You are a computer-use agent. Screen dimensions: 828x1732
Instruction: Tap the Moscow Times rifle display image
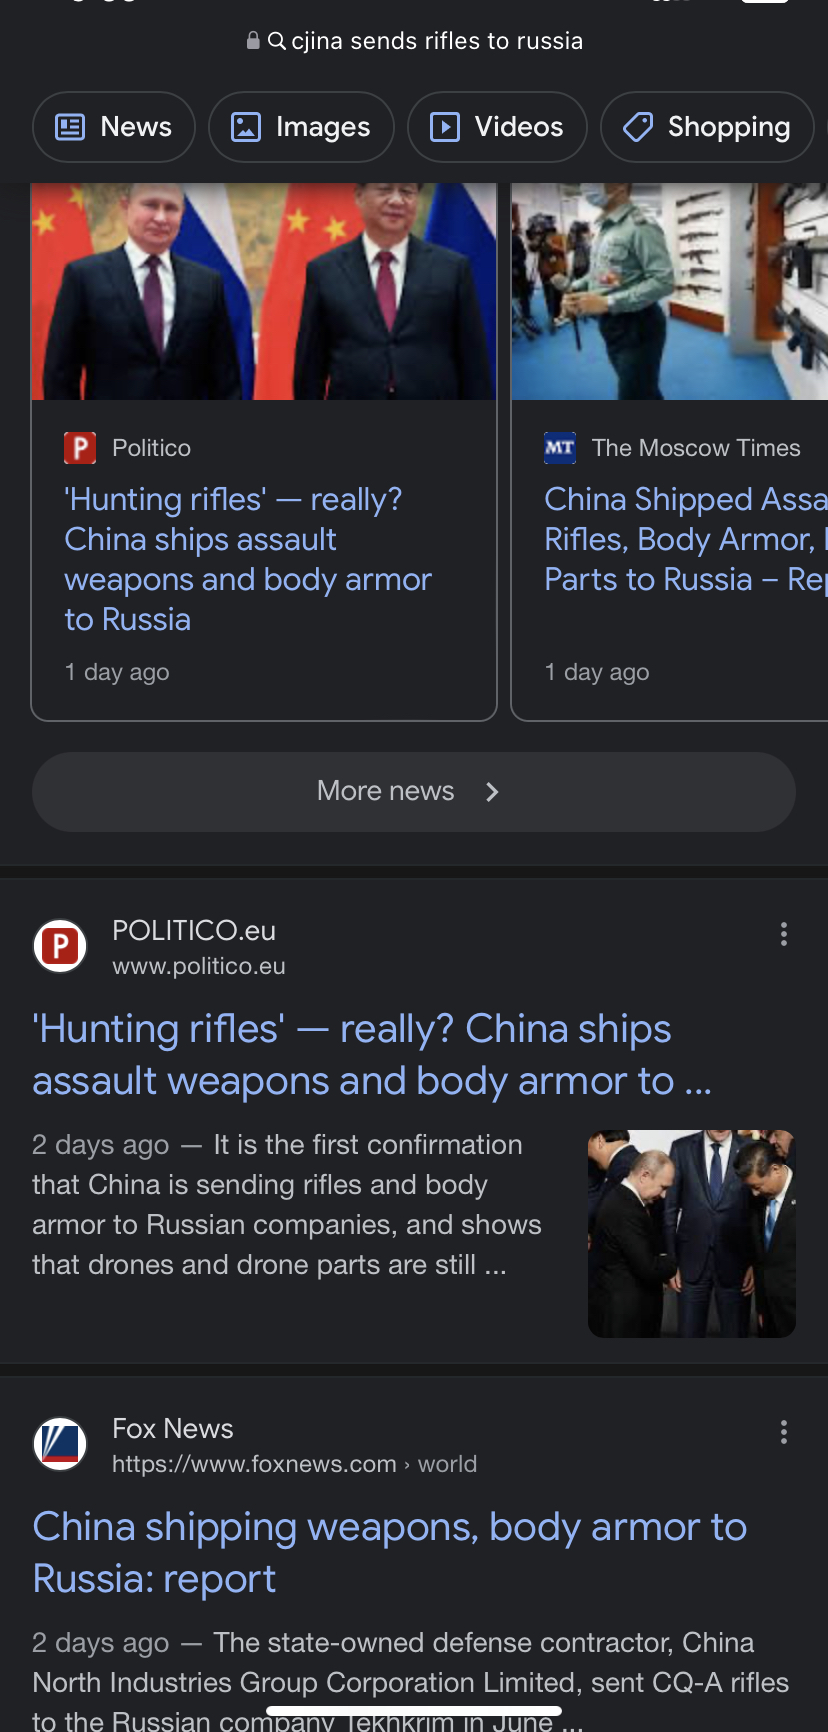pyautogui.click(x=669, y=292)
